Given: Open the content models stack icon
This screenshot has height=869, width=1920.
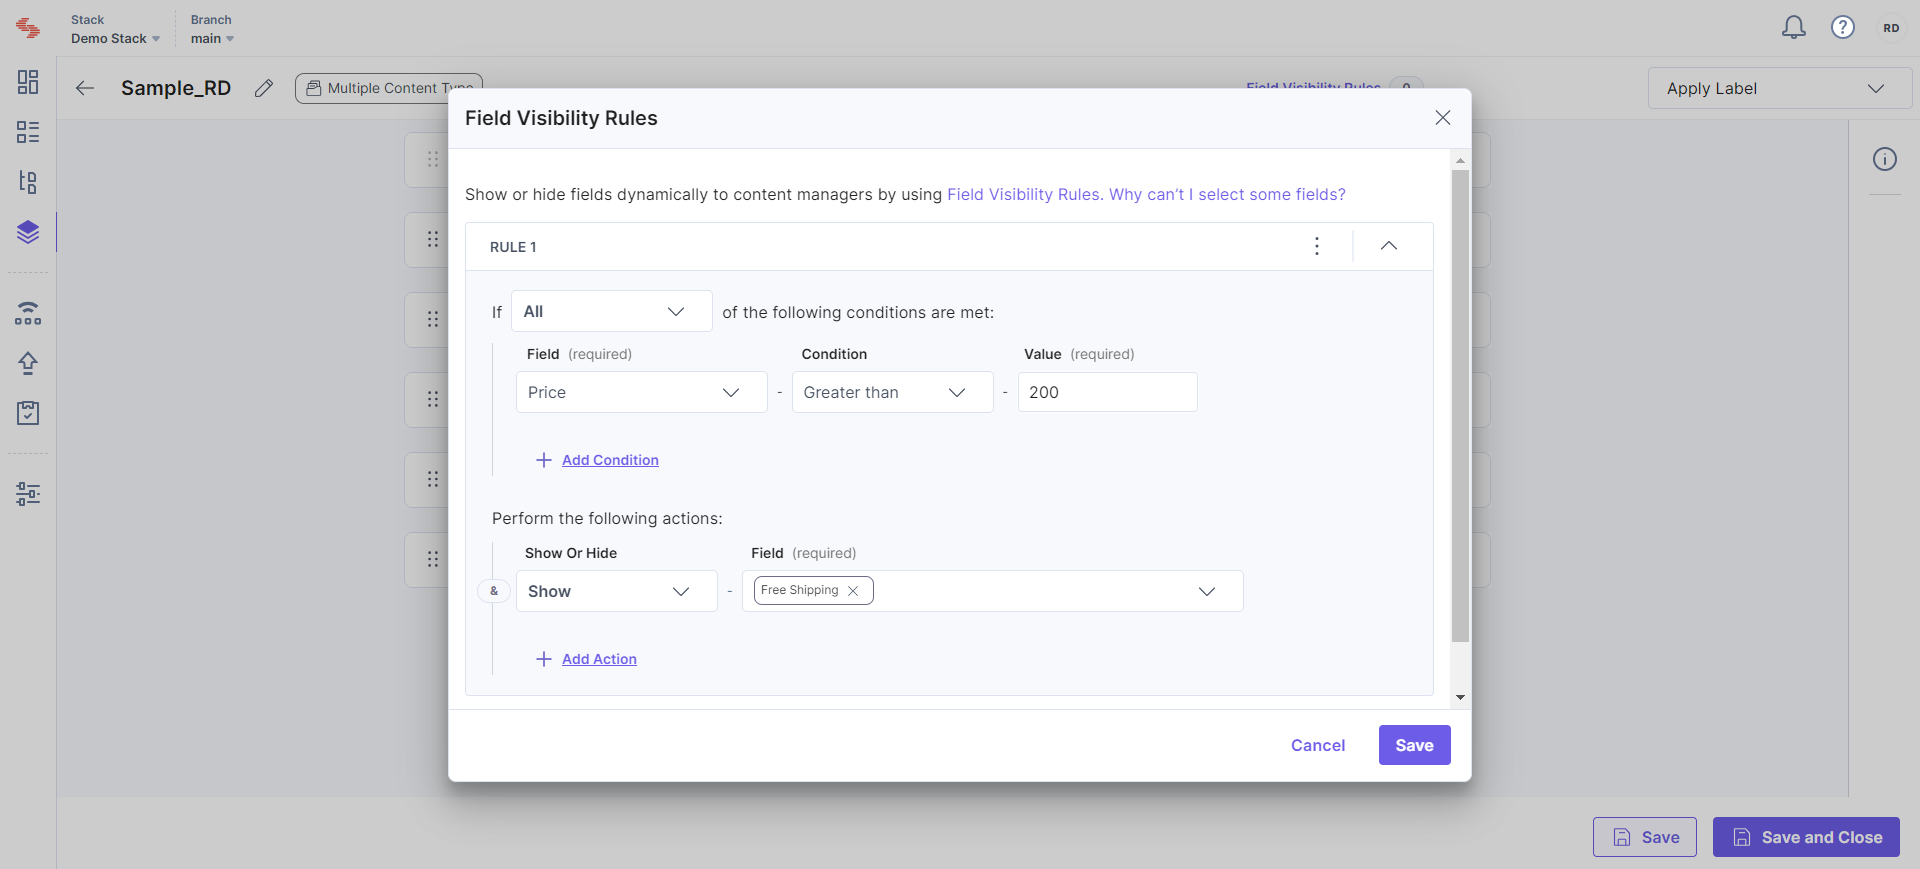Looking at the screenshot, I should pyautogui.click(x=28, y=232).
